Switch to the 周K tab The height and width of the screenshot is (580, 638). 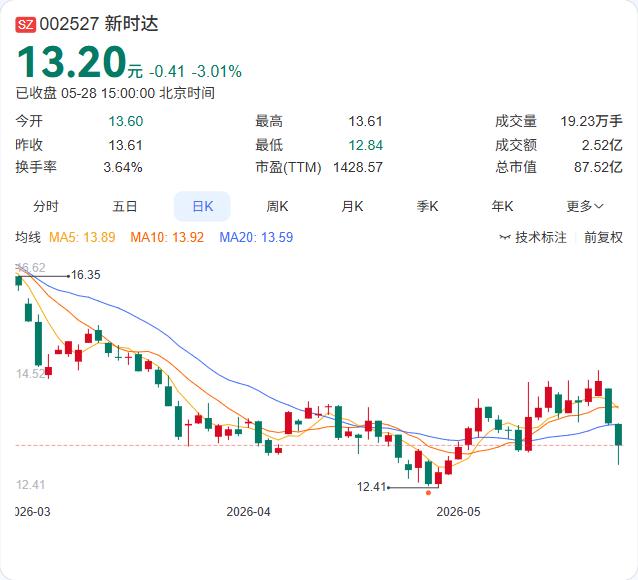click(x=277, y=206)
